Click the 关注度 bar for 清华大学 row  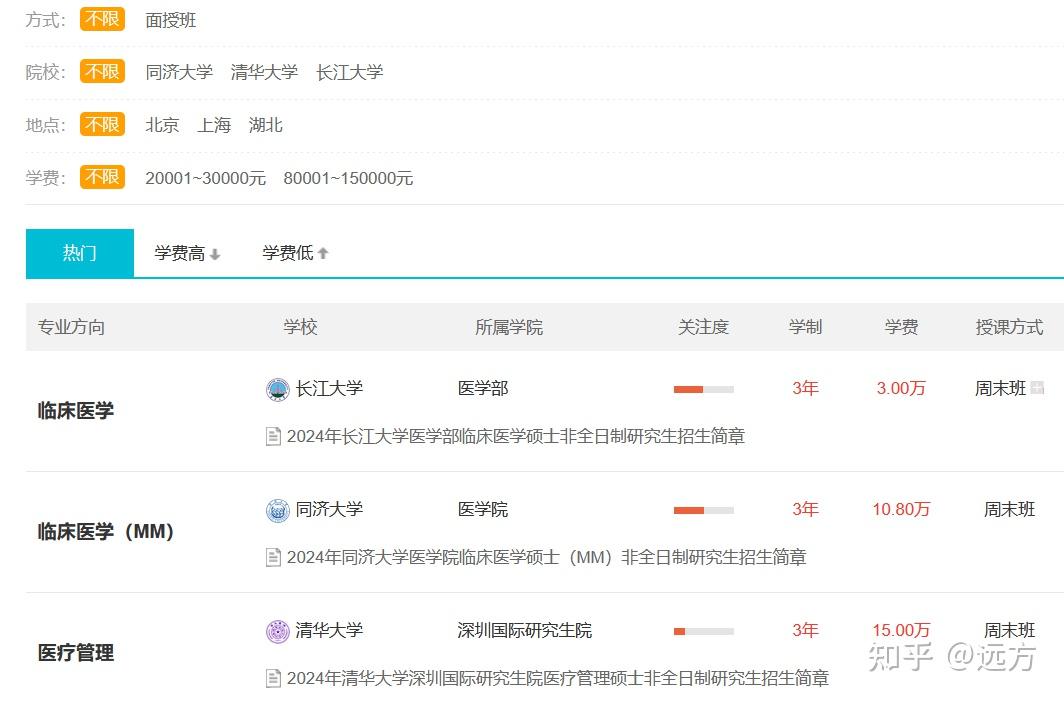[704, 631]
